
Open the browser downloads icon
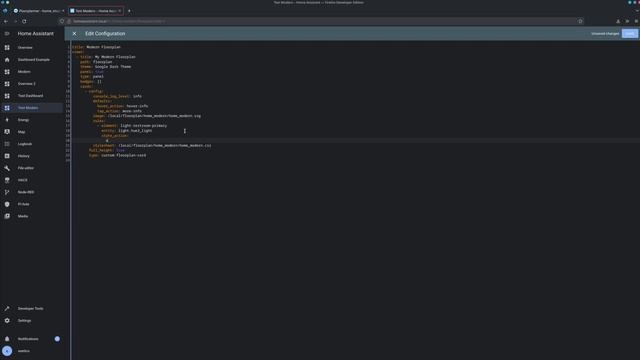tap(618, 21)
